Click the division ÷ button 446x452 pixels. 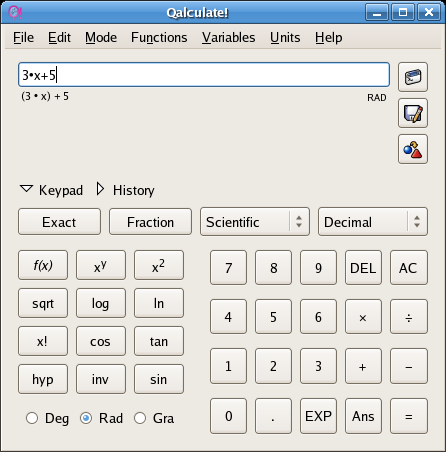pos(409,317)
